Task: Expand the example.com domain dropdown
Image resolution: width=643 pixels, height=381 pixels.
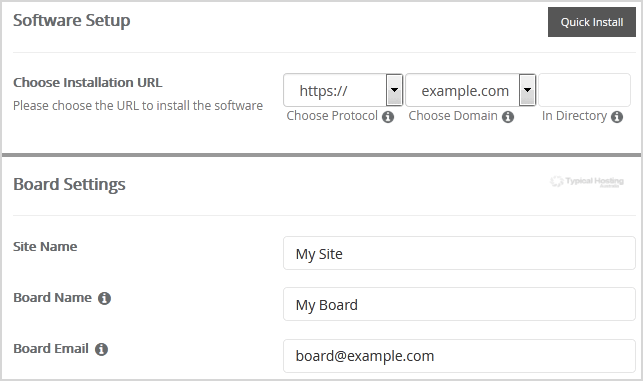Action: pyautogui.click(x=470, y=90)
